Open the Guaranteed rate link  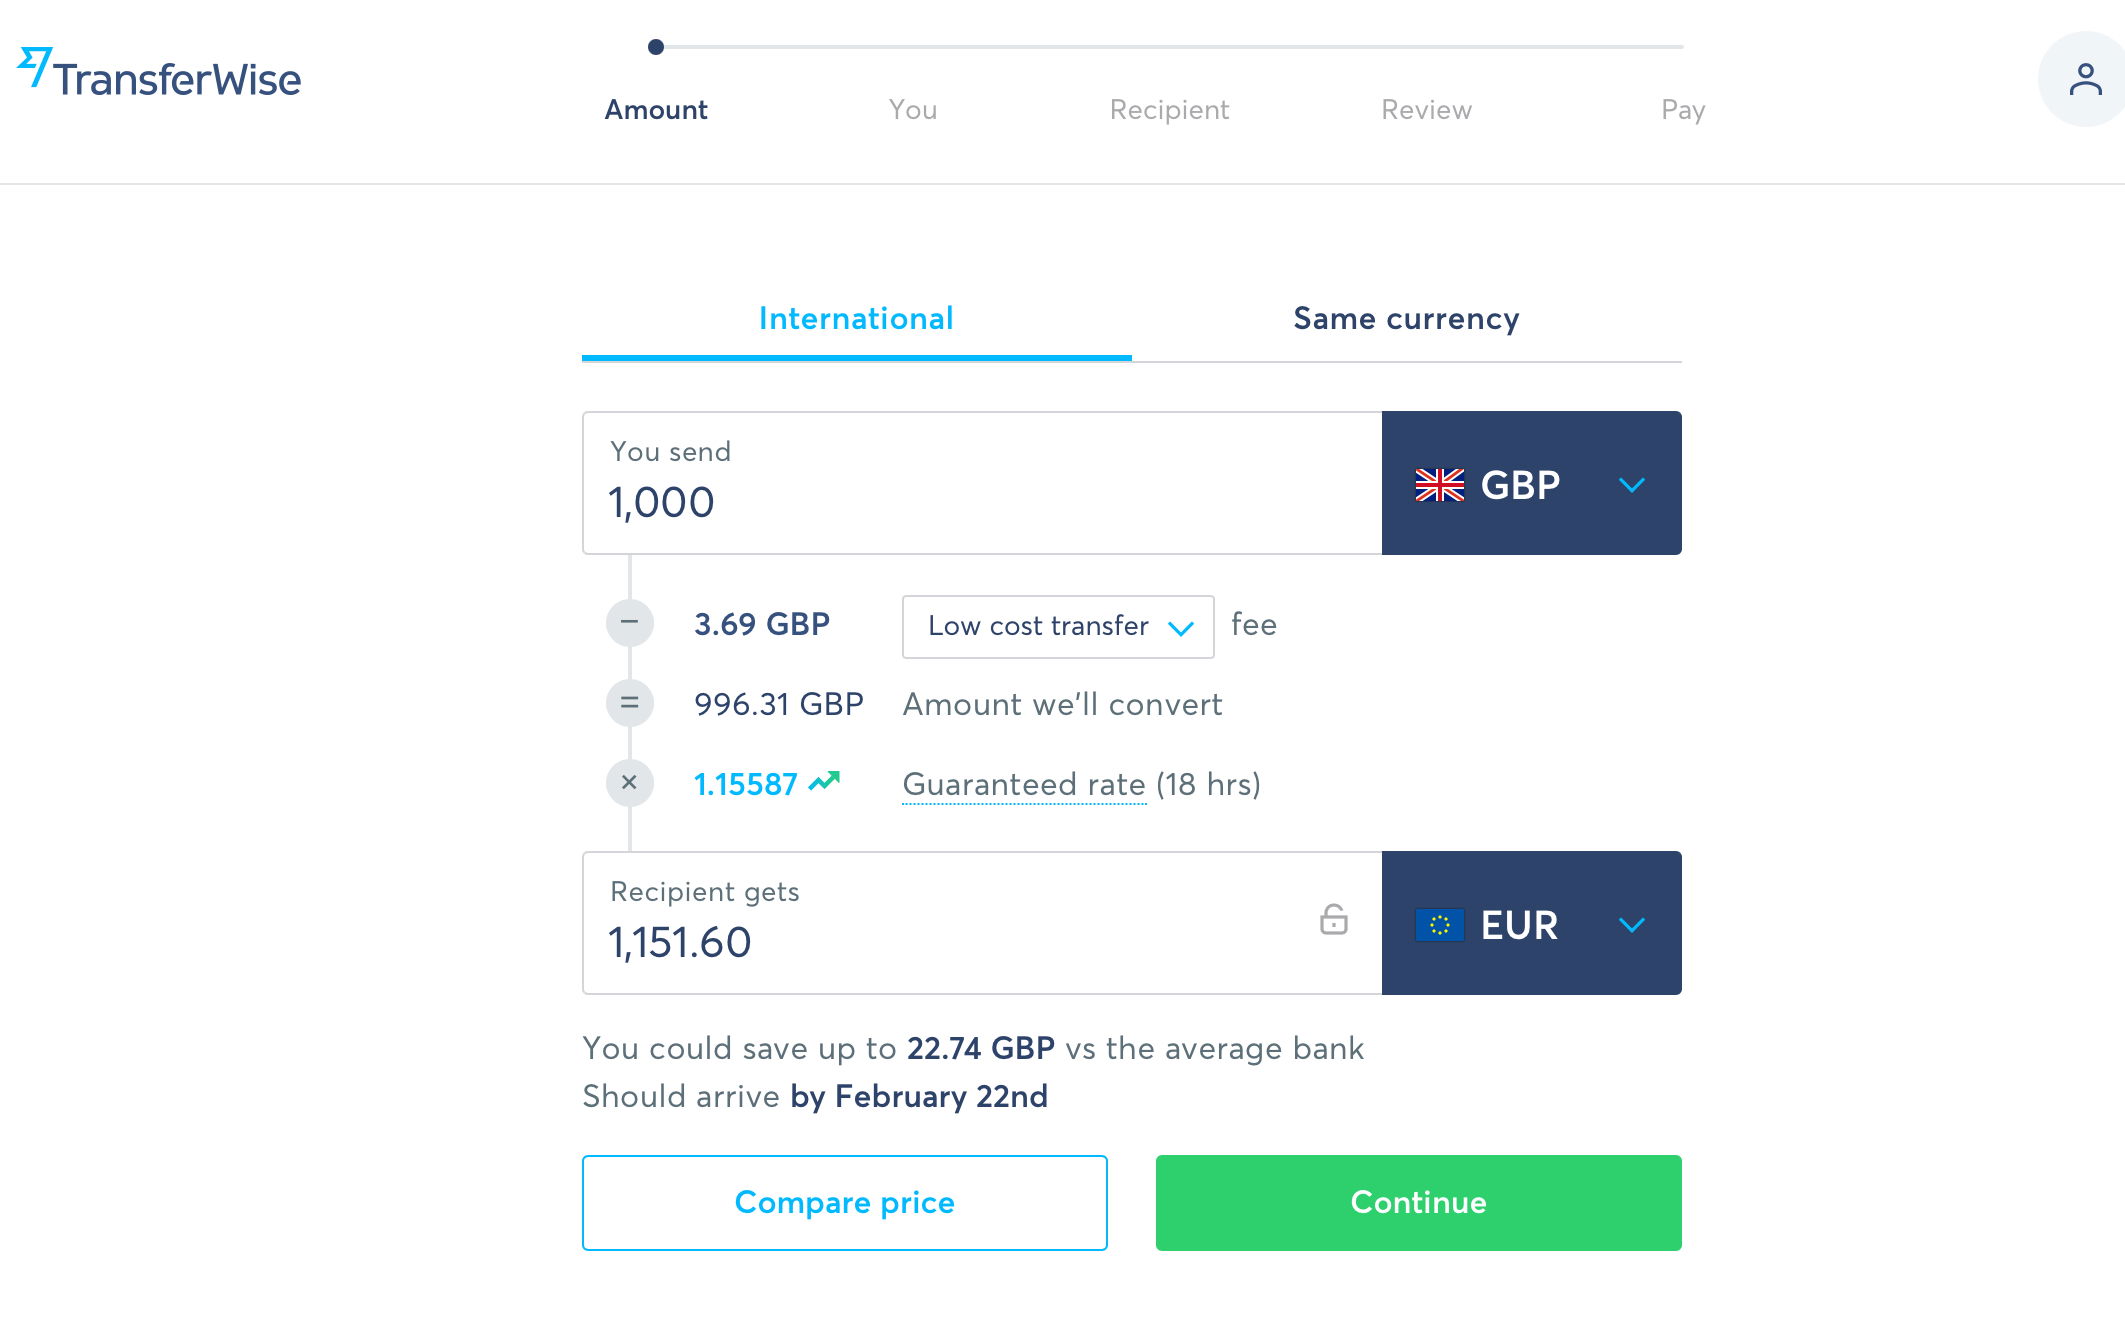pyautogui.click(x=1023, y=785)
